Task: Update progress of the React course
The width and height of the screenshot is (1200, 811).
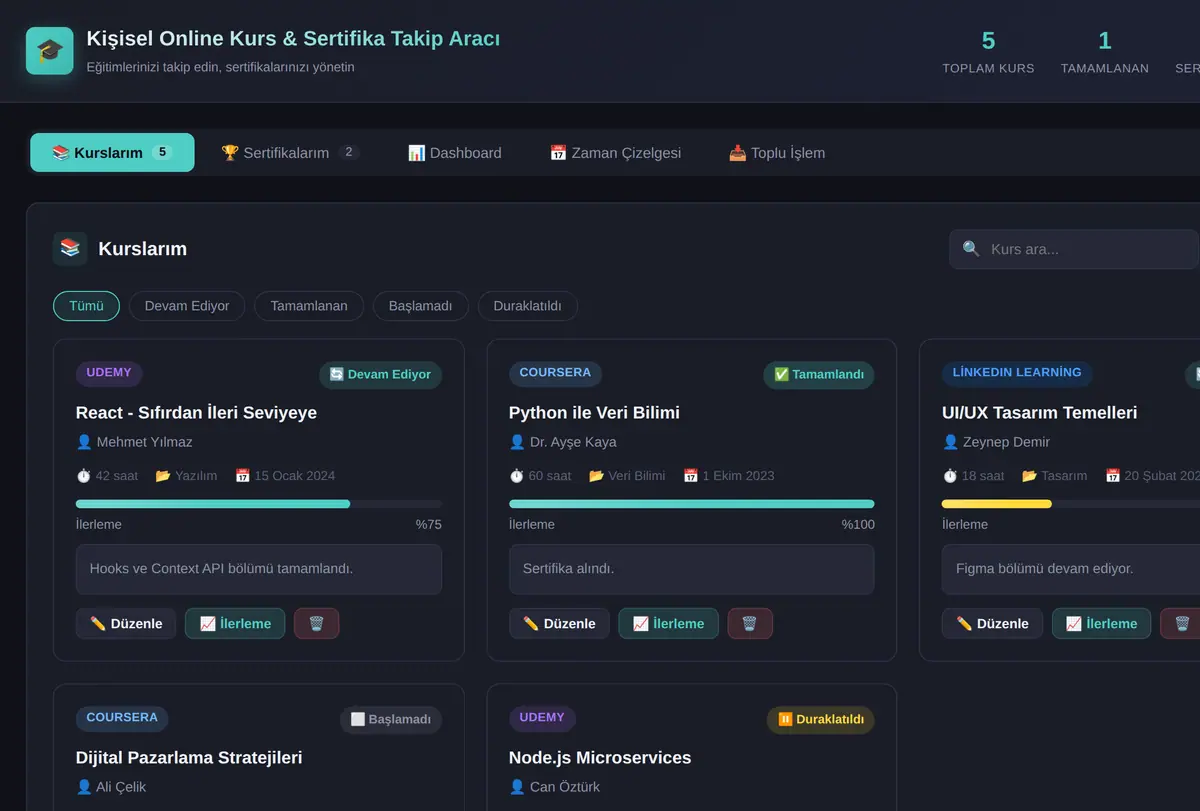Action: pos(235,624)
